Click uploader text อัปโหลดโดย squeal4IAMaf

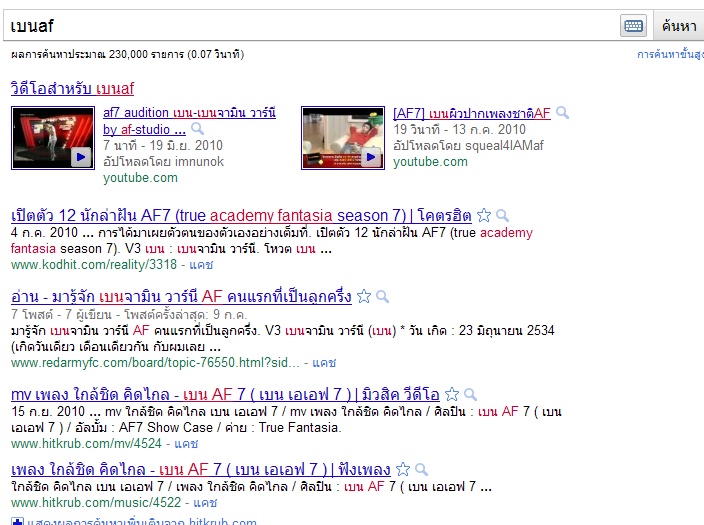click(x=468, y=146)
